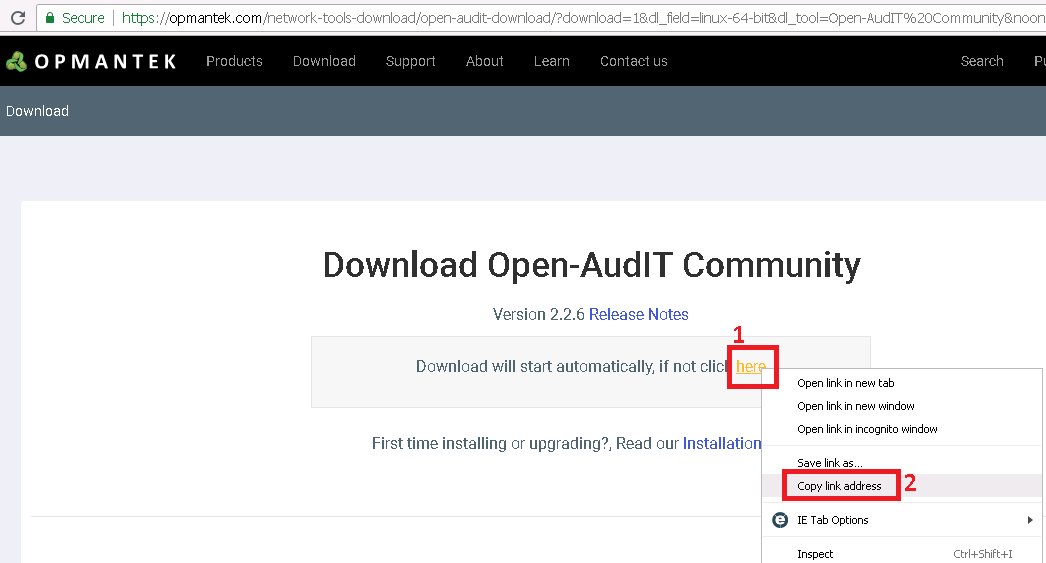
Task: Choose Save link as... option
Action: pyautogui.click(x=829, y=462)
